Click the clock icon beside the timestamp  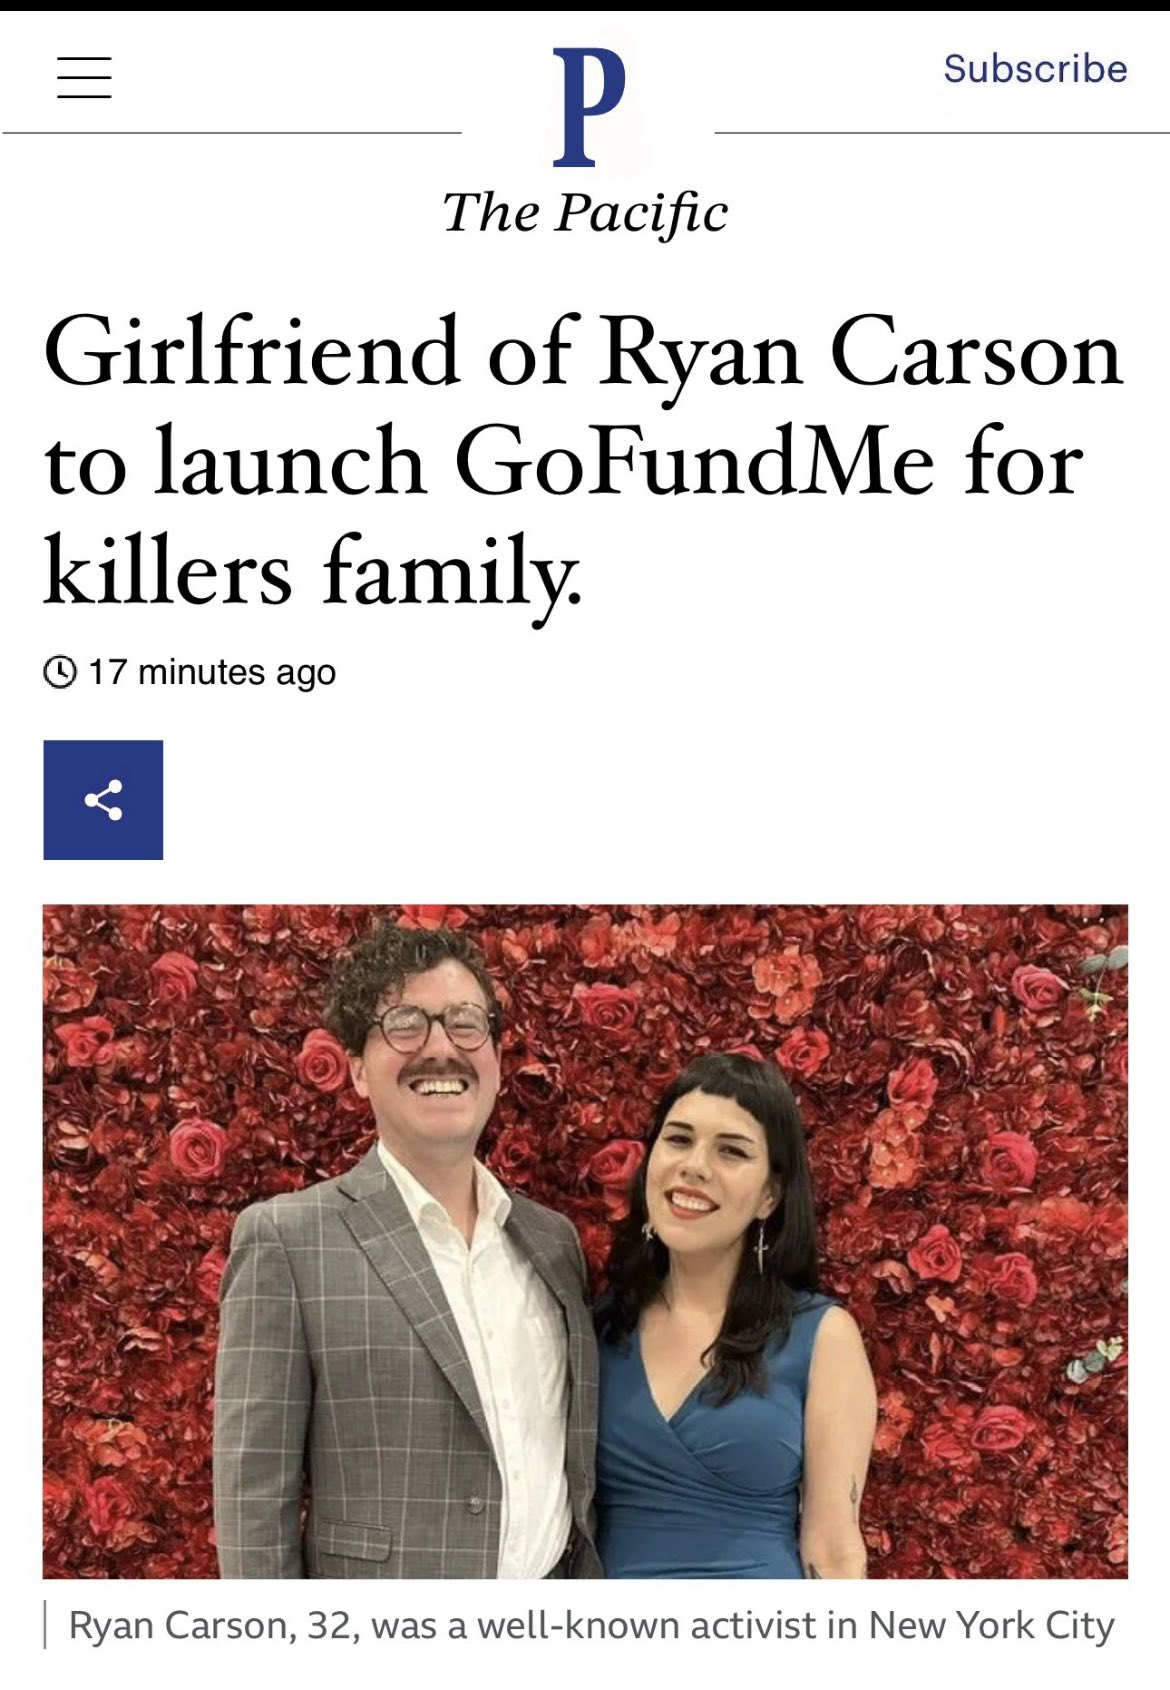(60, 672)
